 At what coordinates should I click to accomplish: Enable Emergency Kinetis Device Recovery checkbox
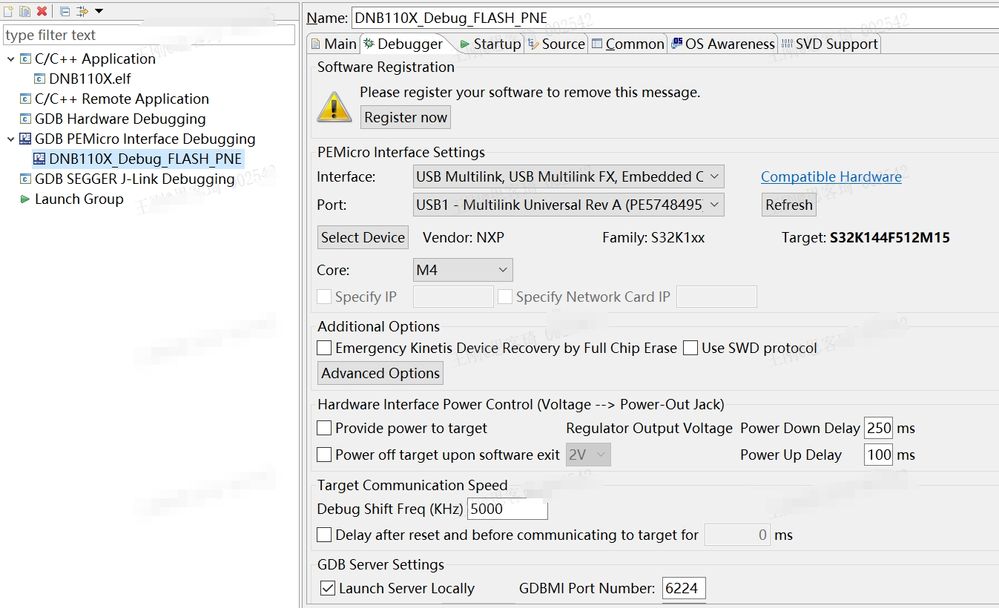click(x=324, y=348)
